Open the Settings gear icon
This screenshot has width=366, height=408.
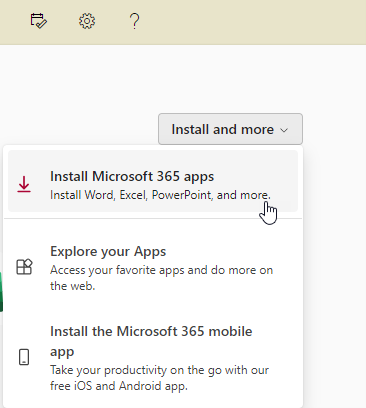(x=87, y=21)
